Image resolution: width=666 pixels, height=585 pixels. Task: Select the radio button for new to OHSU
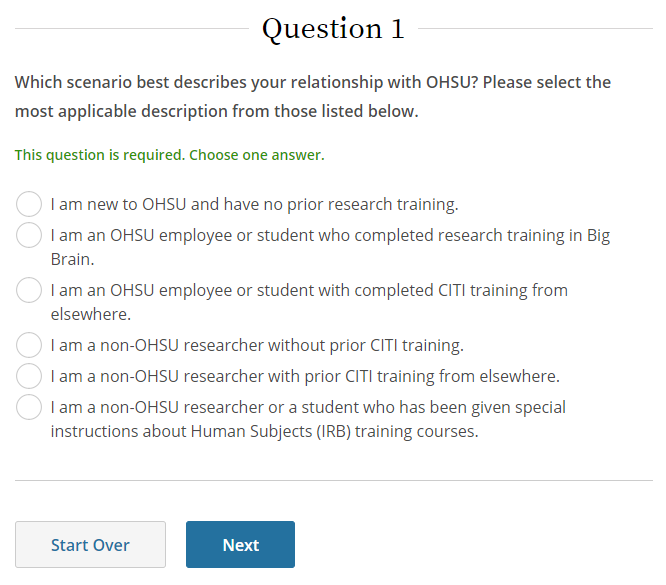point(29,205)
